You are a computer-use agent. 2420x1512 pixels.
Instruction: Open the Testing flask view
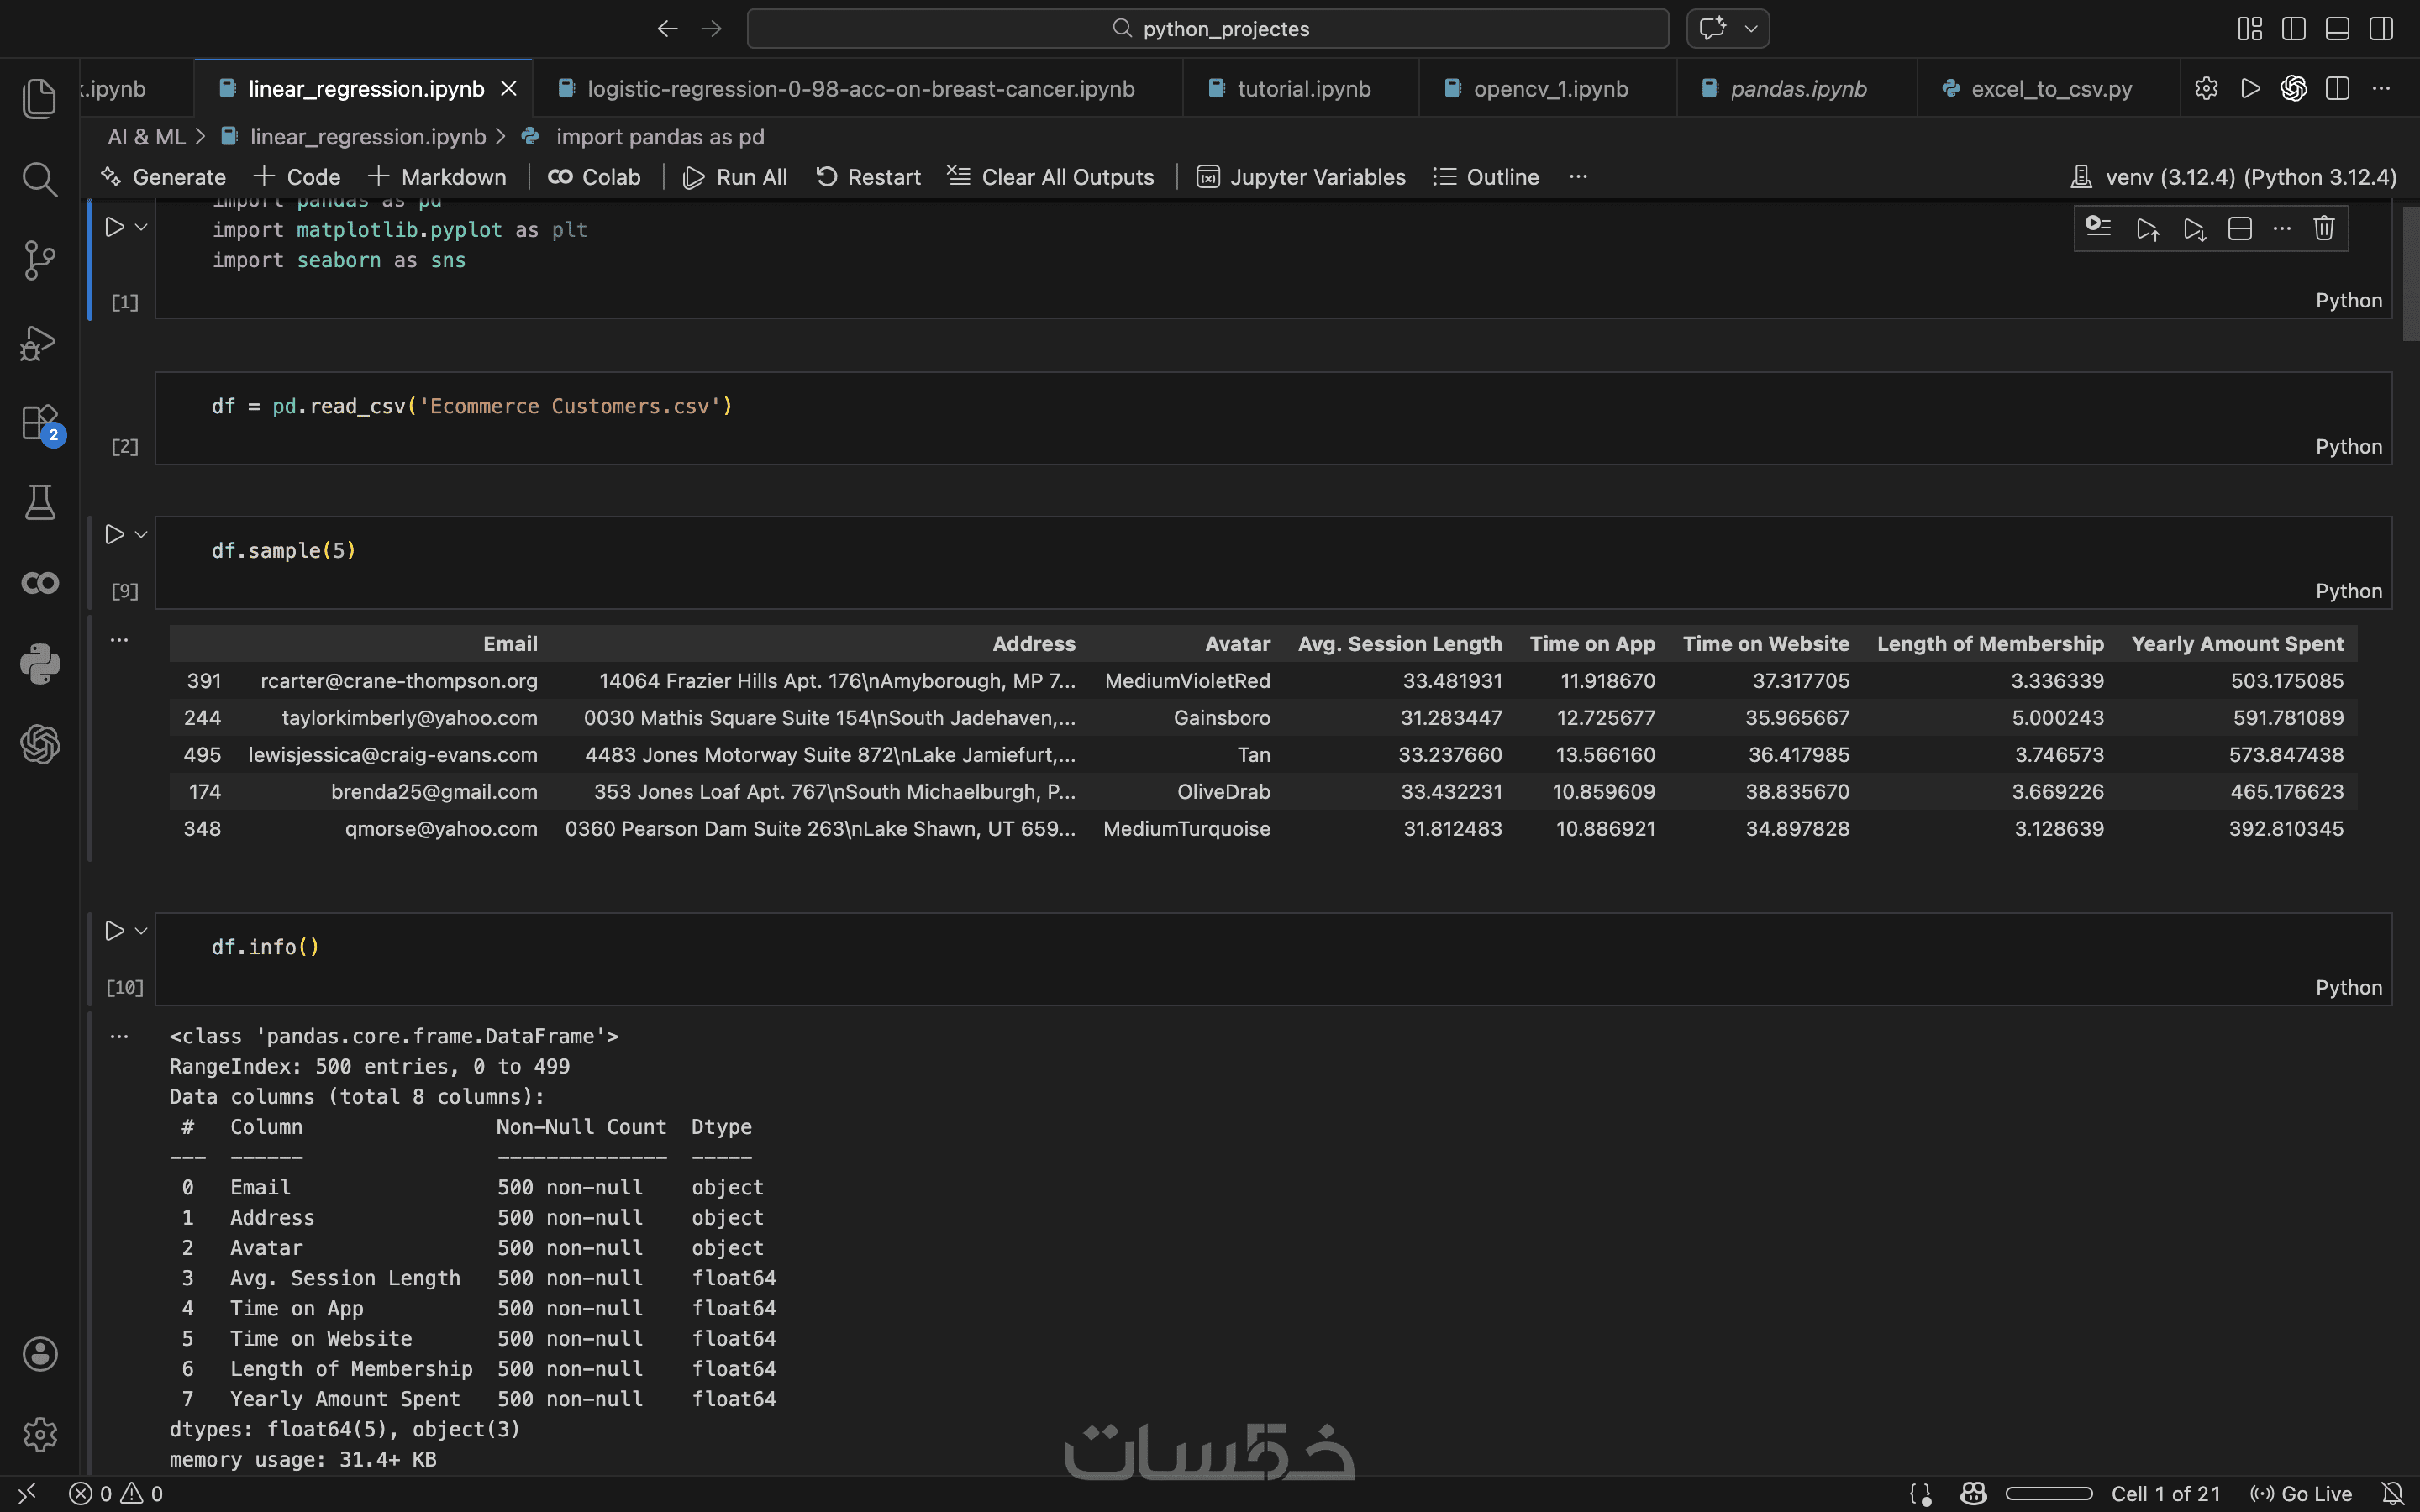(x=39, y=502)
